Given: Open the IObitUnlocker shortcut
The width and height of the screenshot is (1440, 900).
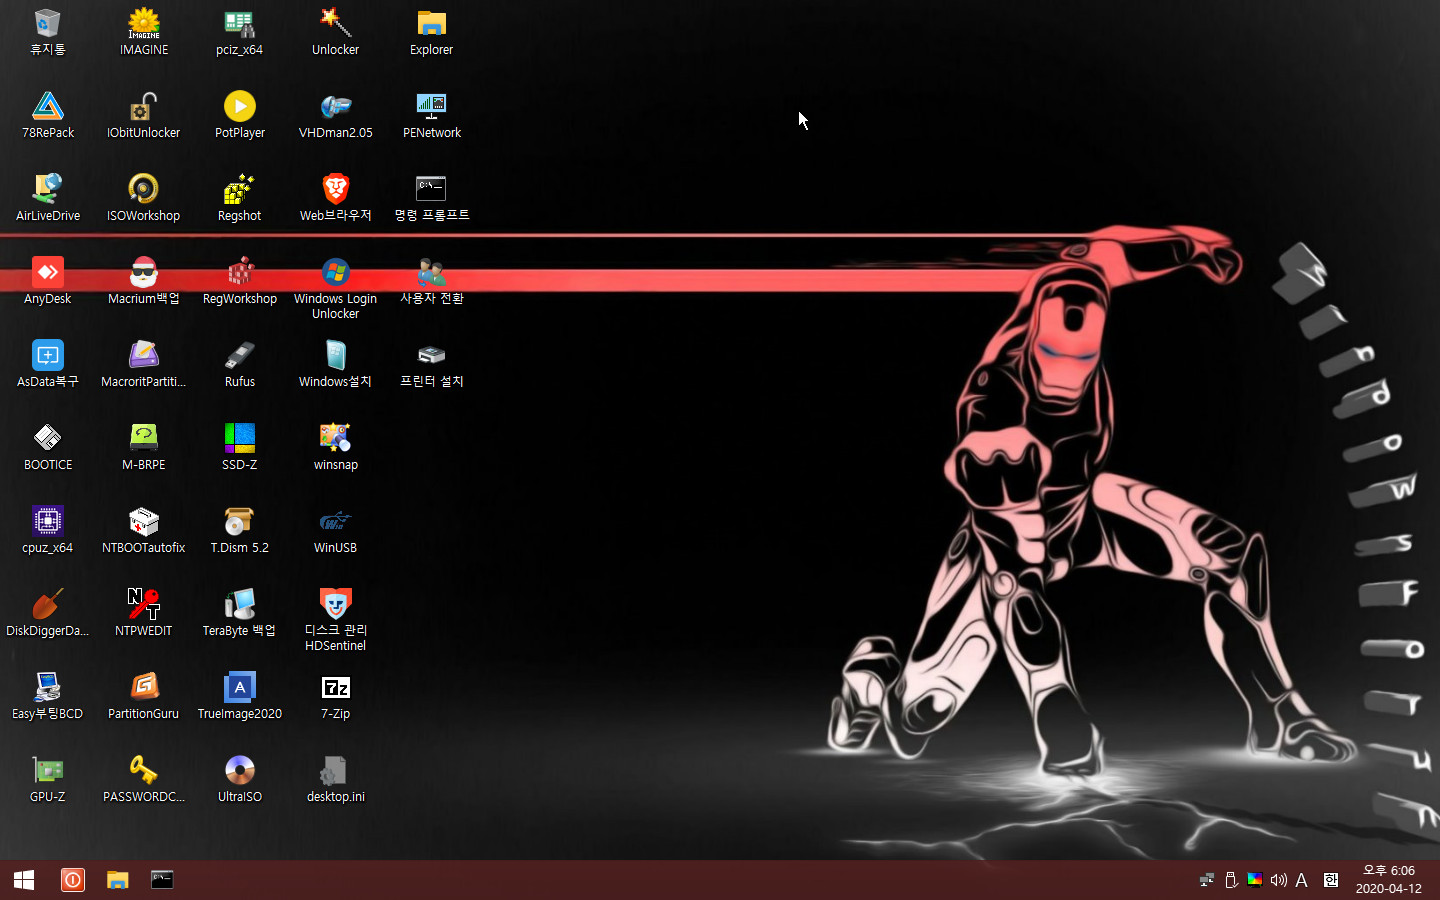Looking at the screenshot, I should 144,115.
